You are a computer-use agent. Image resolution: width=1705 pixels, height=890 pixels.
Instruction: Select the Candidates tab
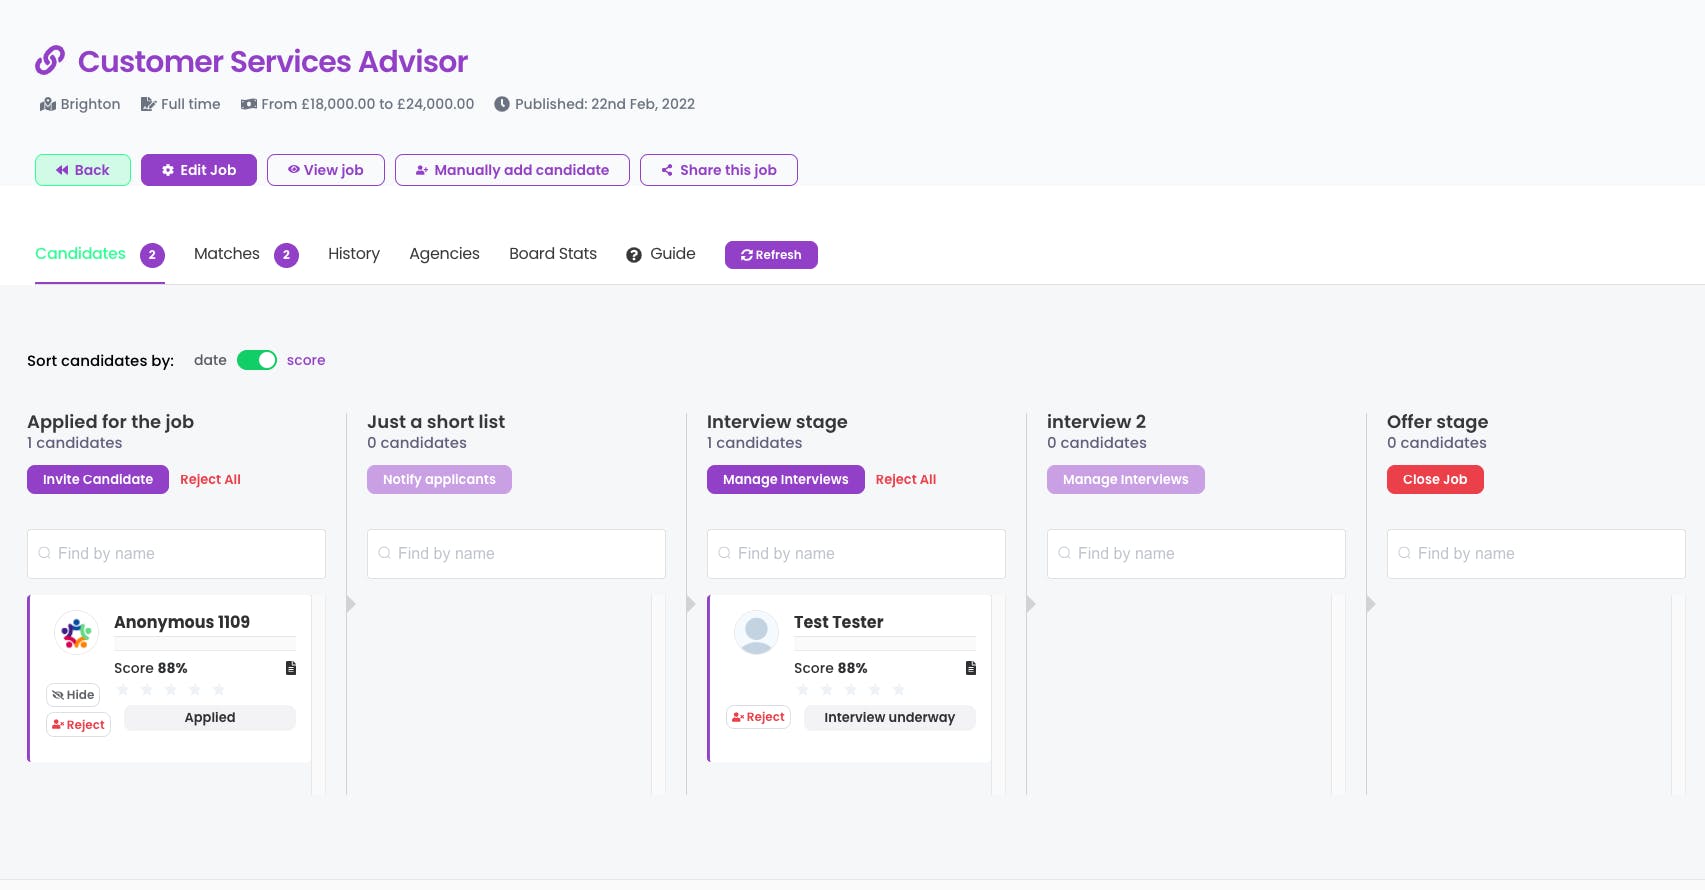tap(100, 254)
